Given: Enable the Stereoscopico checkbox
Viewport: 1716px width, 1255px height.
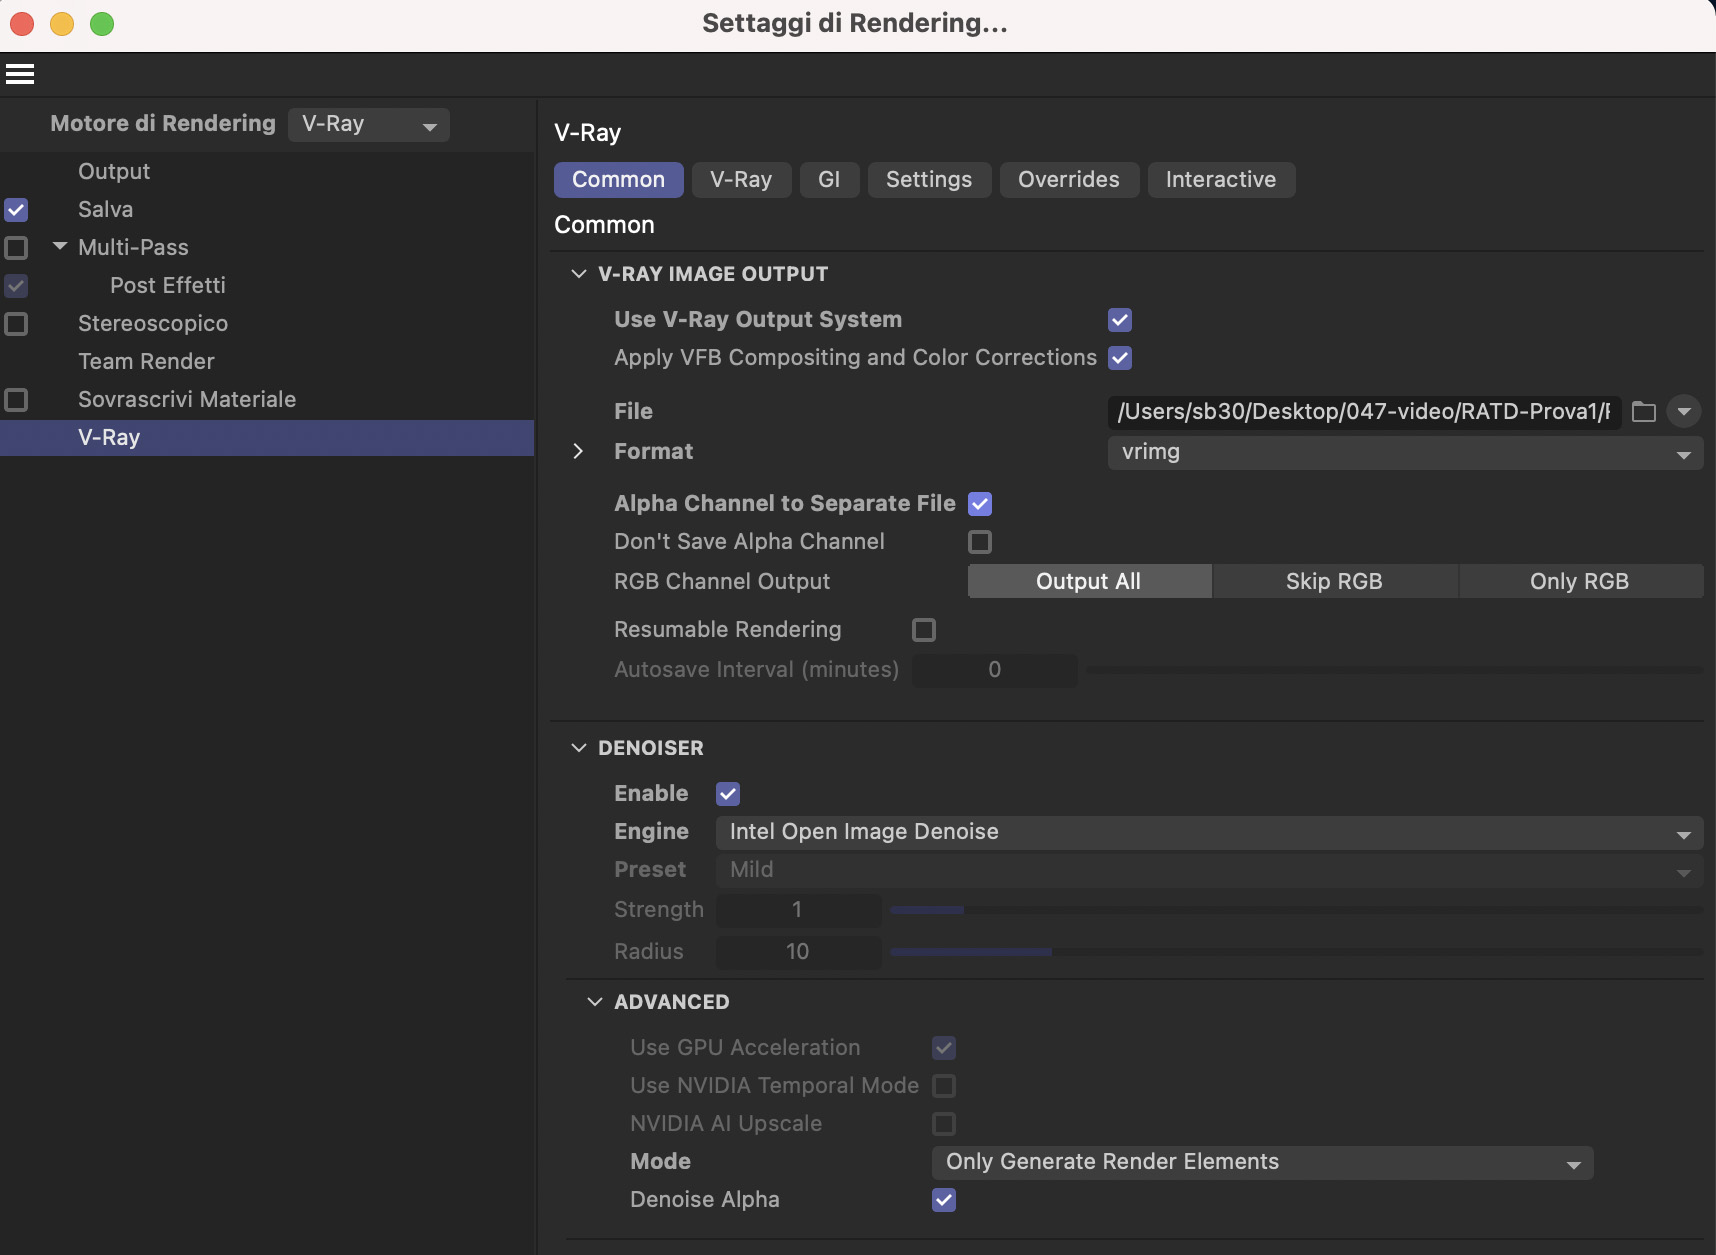Looking at the screenshot, I should pos(16,324).
